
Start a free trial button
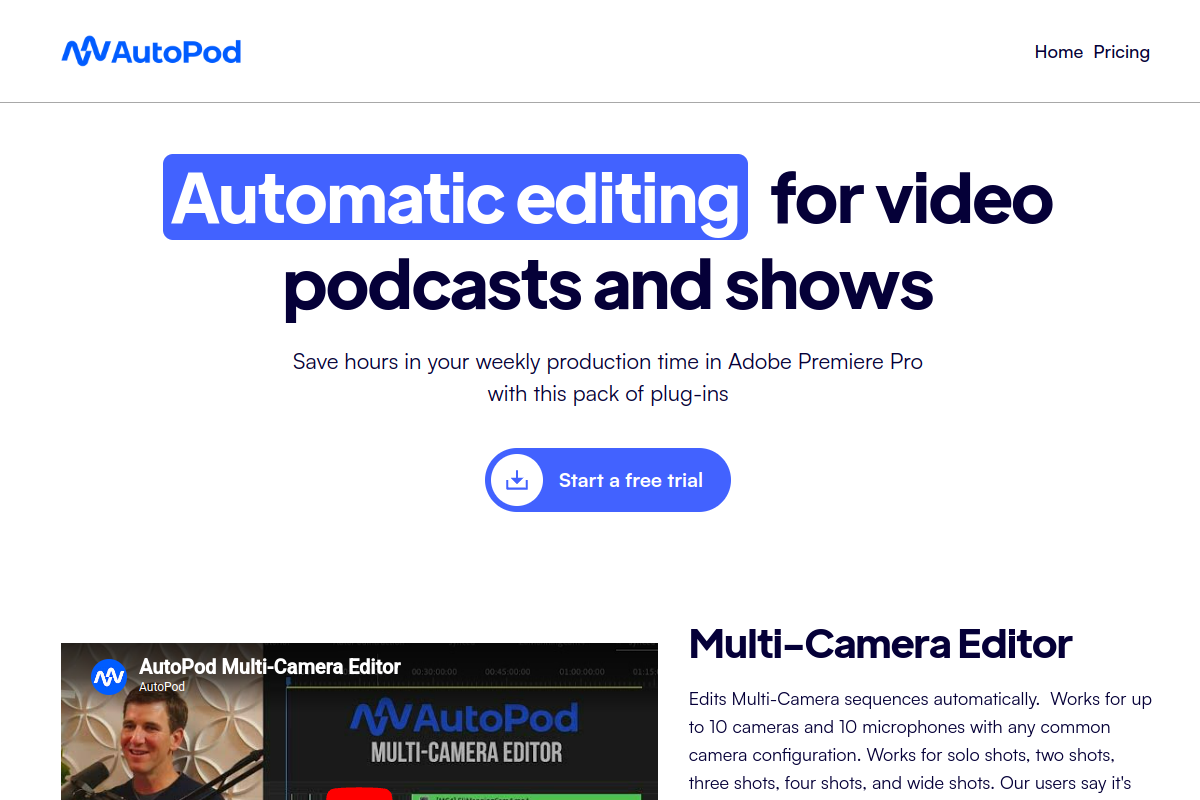pyautogui.click(x=608, y=480)
